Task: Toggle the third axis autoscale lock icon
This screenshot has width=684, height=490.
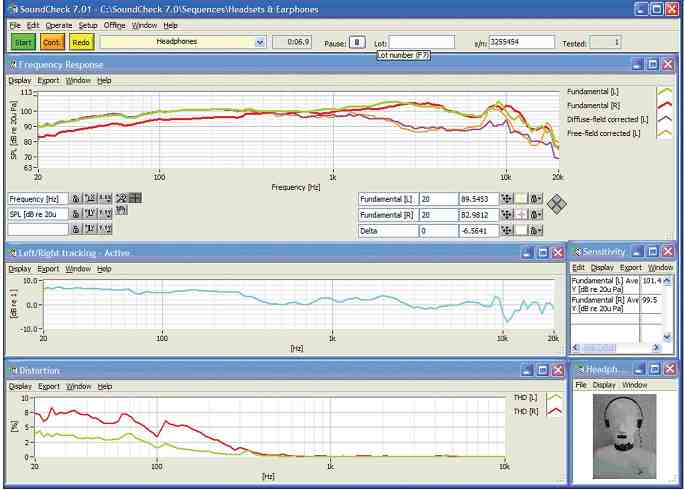Action: pyautogui.click(x=76, y=229)
